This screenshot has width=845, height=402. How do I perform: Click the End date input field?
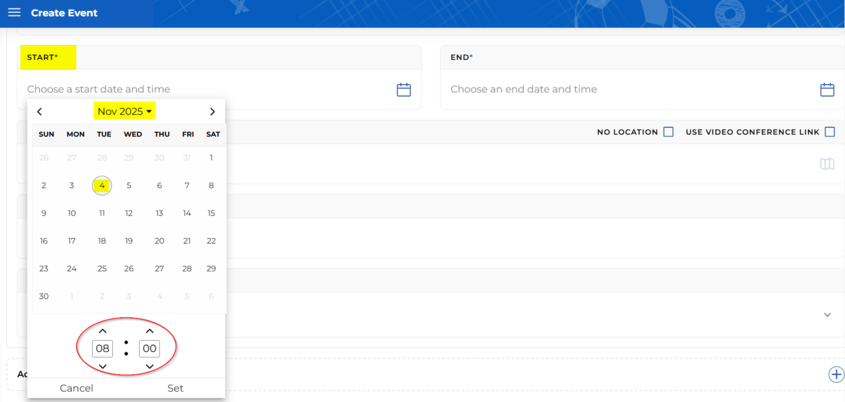(x=630, y=90)
